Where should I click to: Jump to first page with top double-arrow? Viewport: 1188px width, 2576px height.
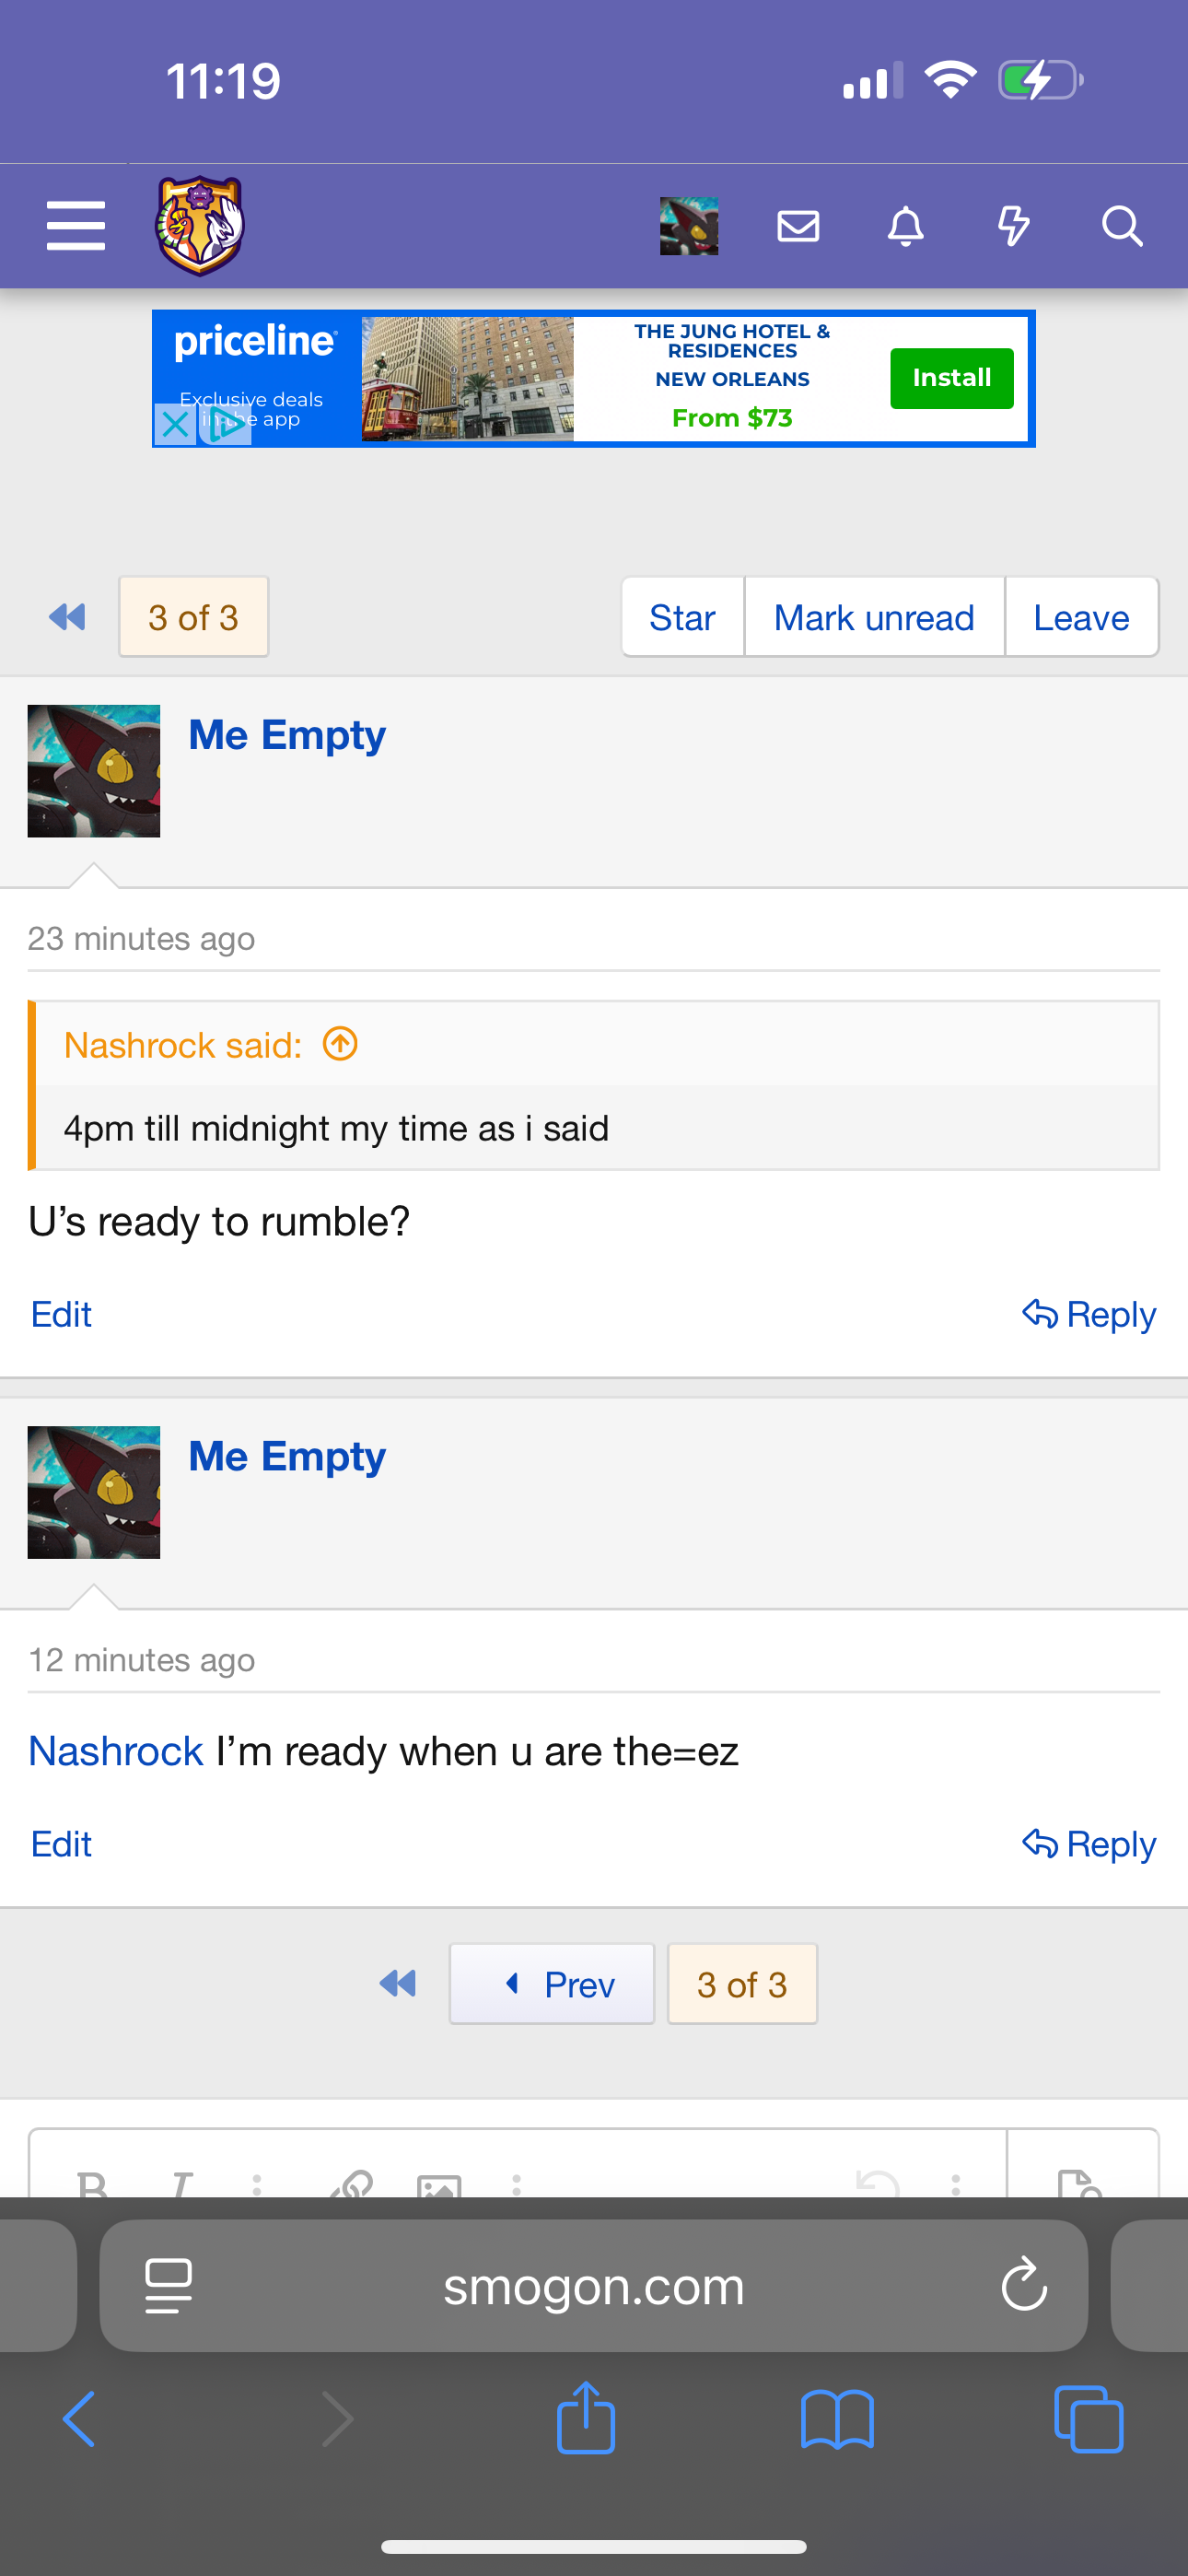pyautogui.click(x=67, y=617)
